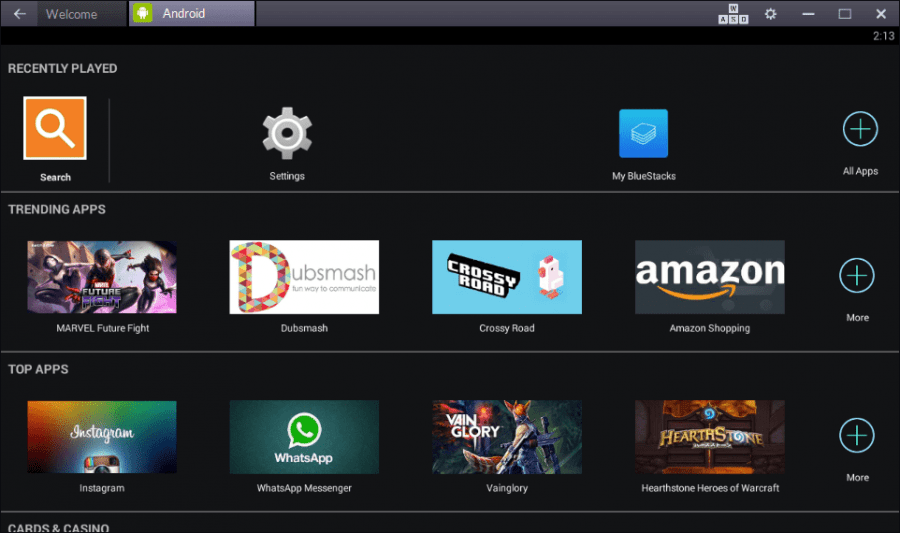Launch the My BlueStacks app icon
900x533 pixels.
(x=643, y=133)
